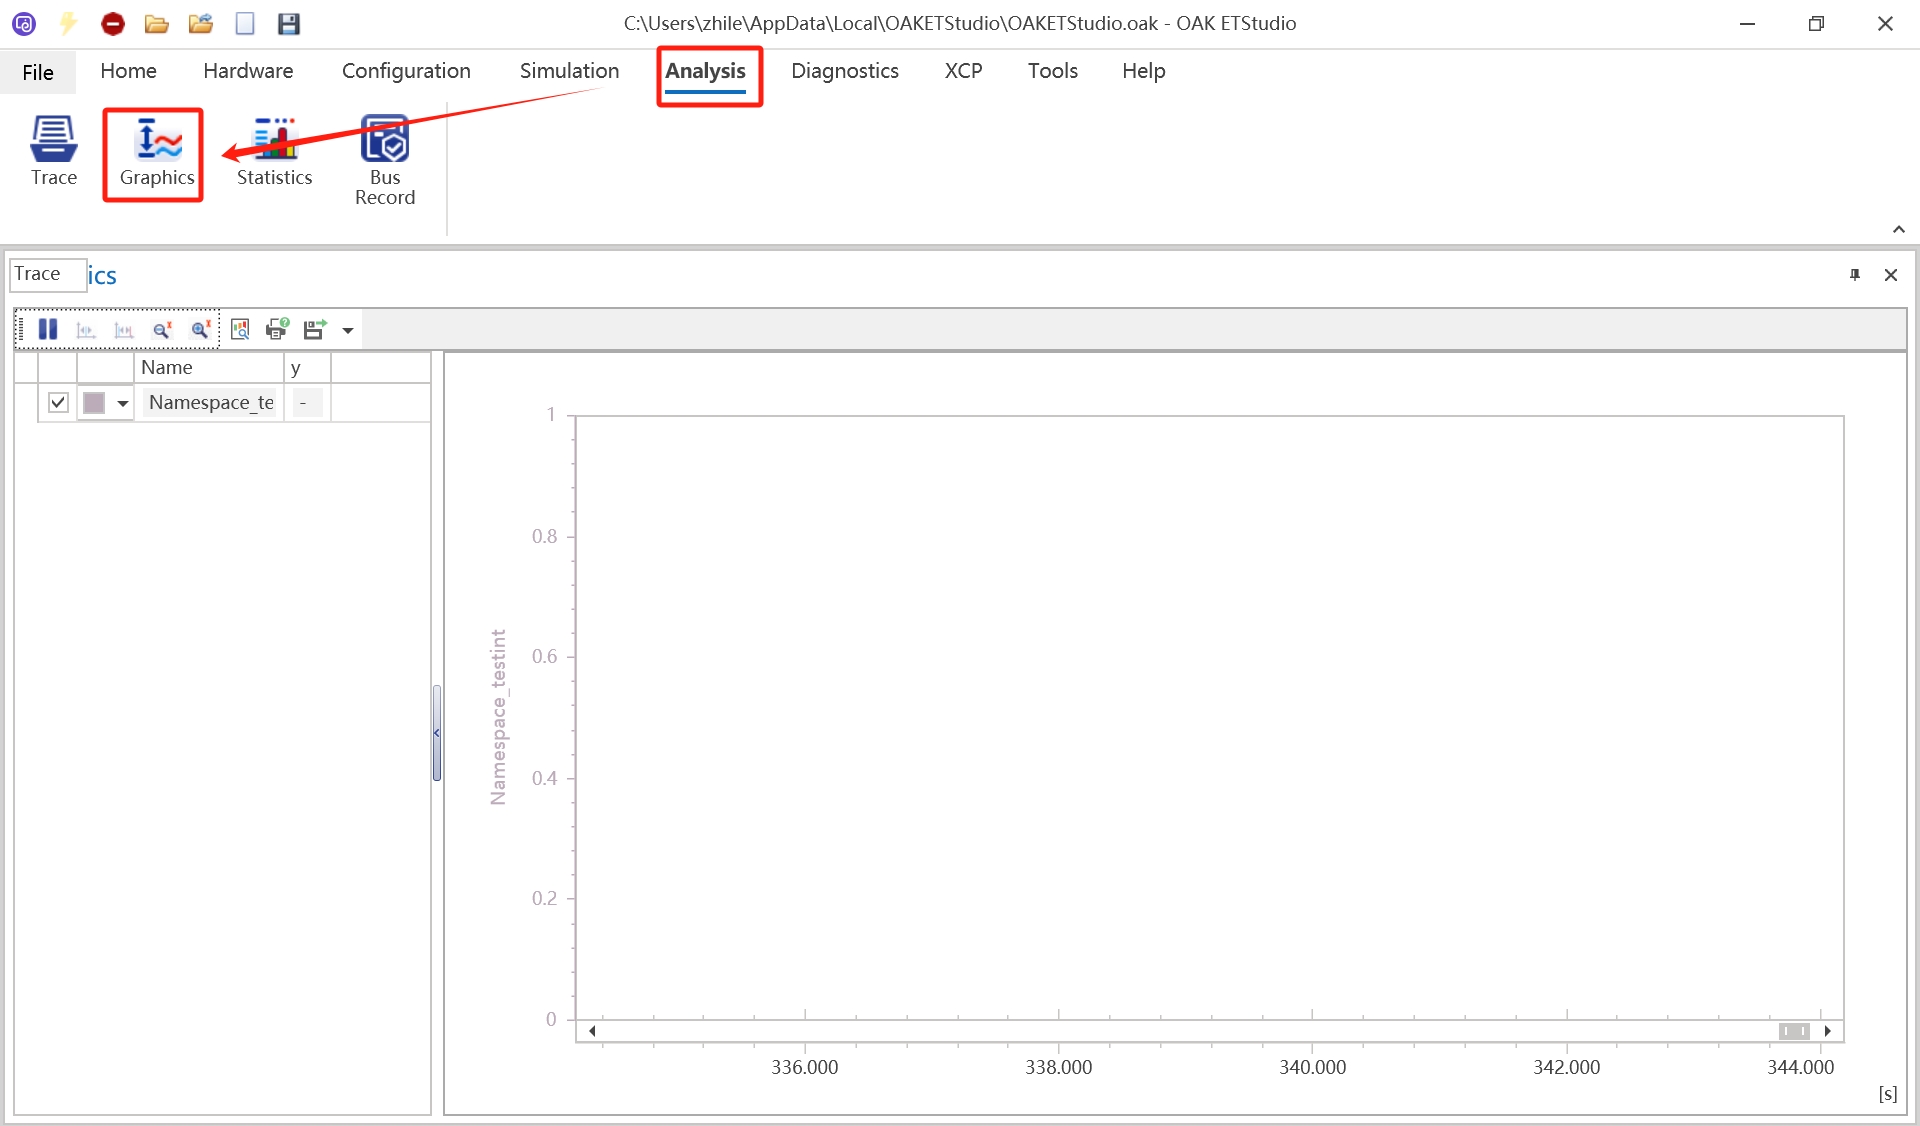Click zoom out X-axis magnifier
Screen dimensions: 1920x1126
coord(162,330)
